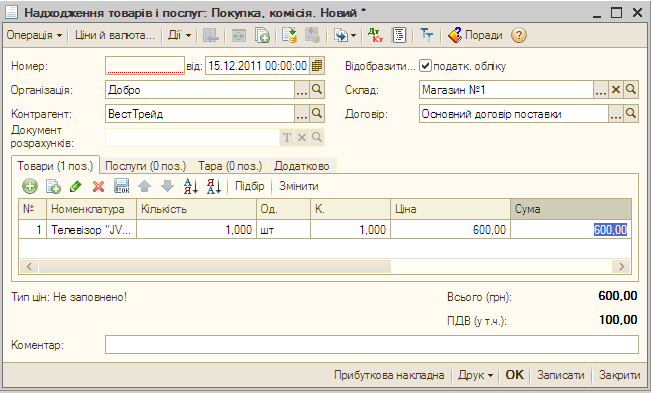The width and height of the screenshot is (651, 393).
Task: Click the Сума column header
Action: [x=571, y=209]
